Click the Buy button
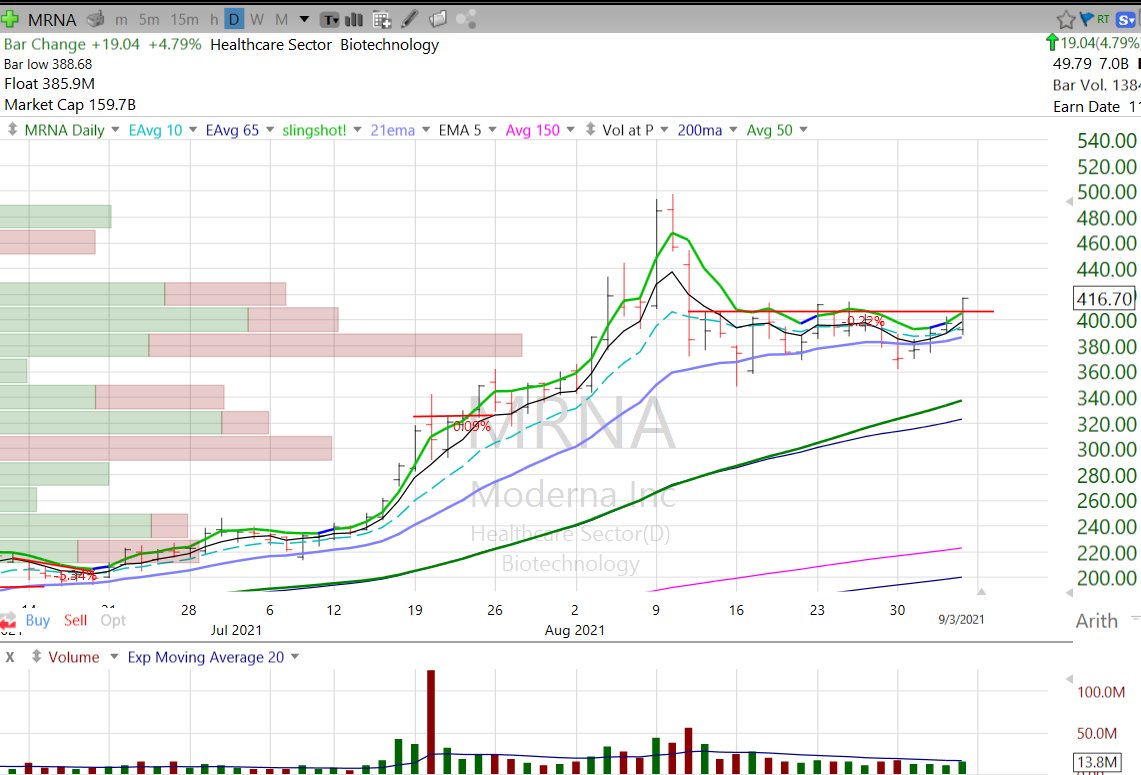 (38, 620)
